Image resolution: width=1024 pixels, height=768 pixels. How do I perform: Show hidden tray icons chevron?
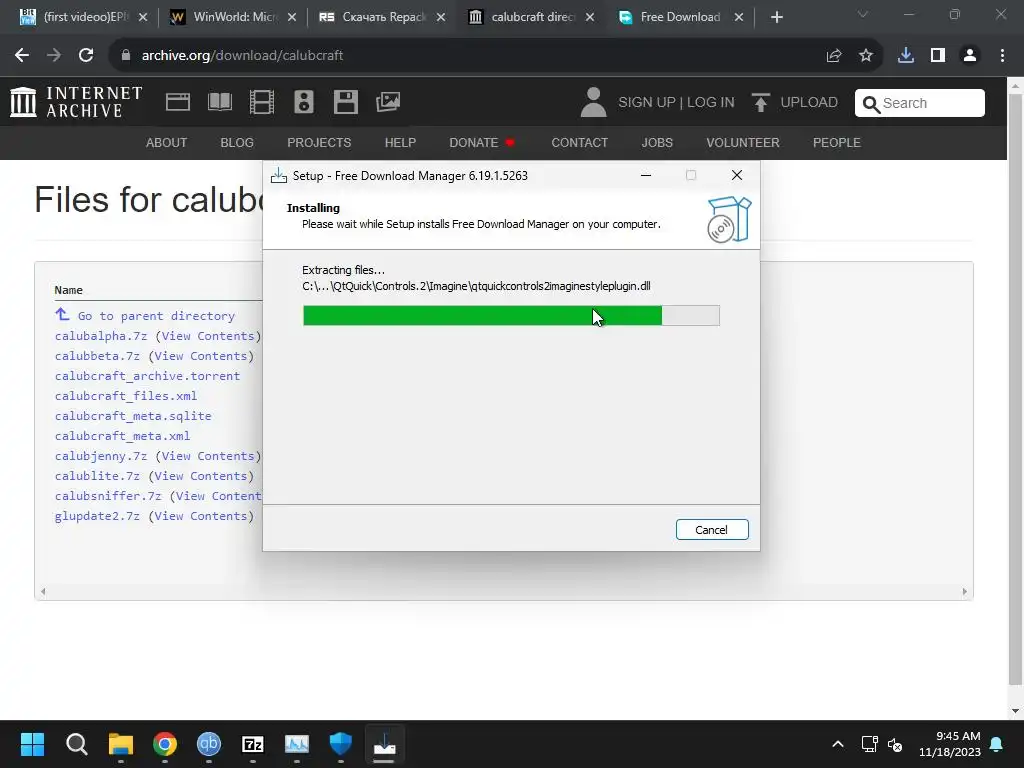[838, 744]
